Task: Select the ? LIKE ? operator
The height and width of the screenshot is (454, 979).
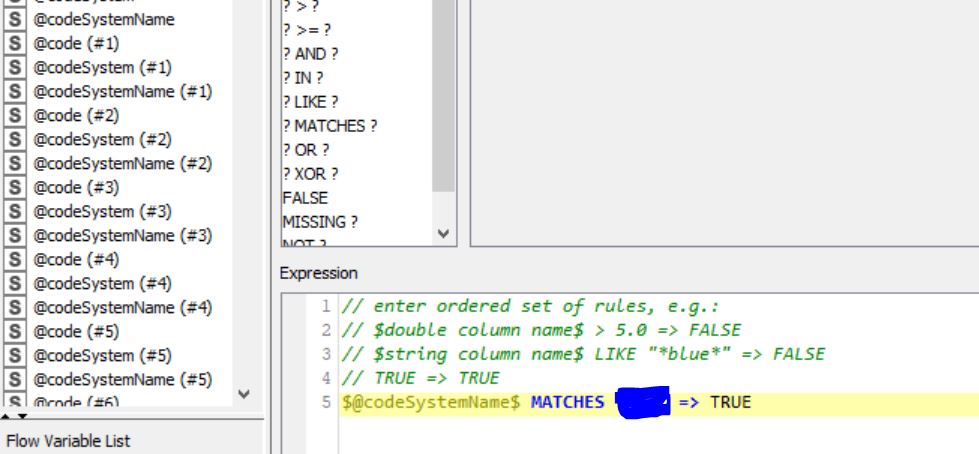Action: click(x=310, y=102)
